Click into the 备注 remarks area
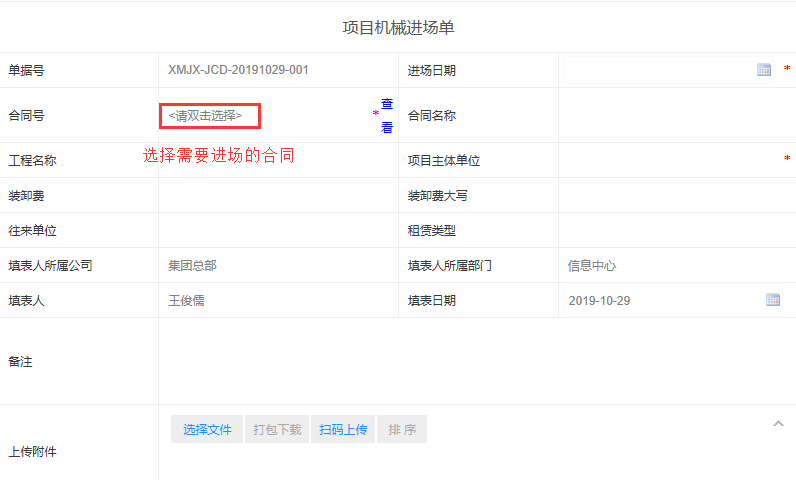796x484 pixels. click(476, 361)
